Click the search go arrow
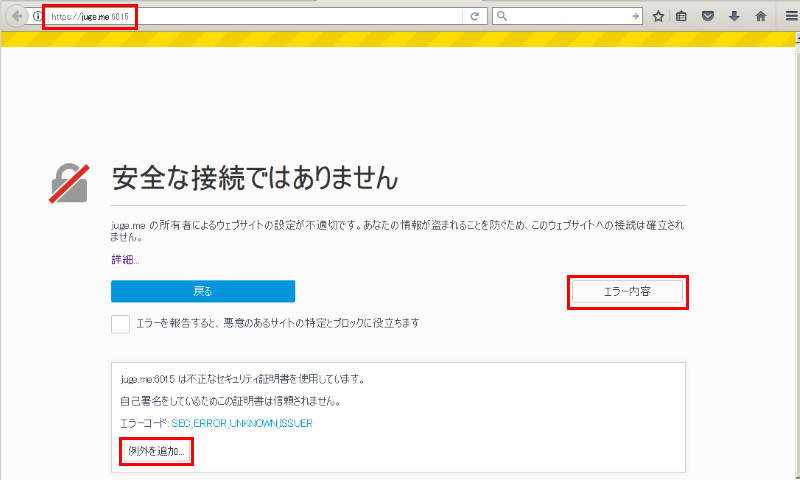The image size is (800, 480). [635, 16]
